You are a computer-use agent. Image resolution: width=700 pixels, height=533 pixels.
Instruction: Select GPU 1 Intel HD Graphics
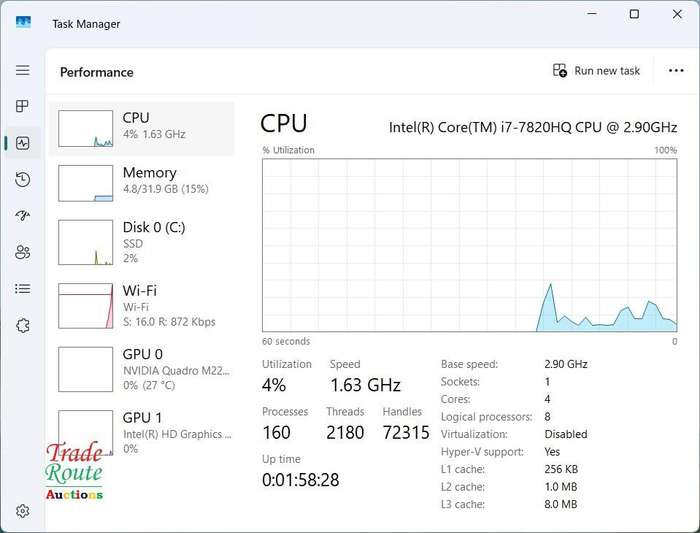[141, 433]
